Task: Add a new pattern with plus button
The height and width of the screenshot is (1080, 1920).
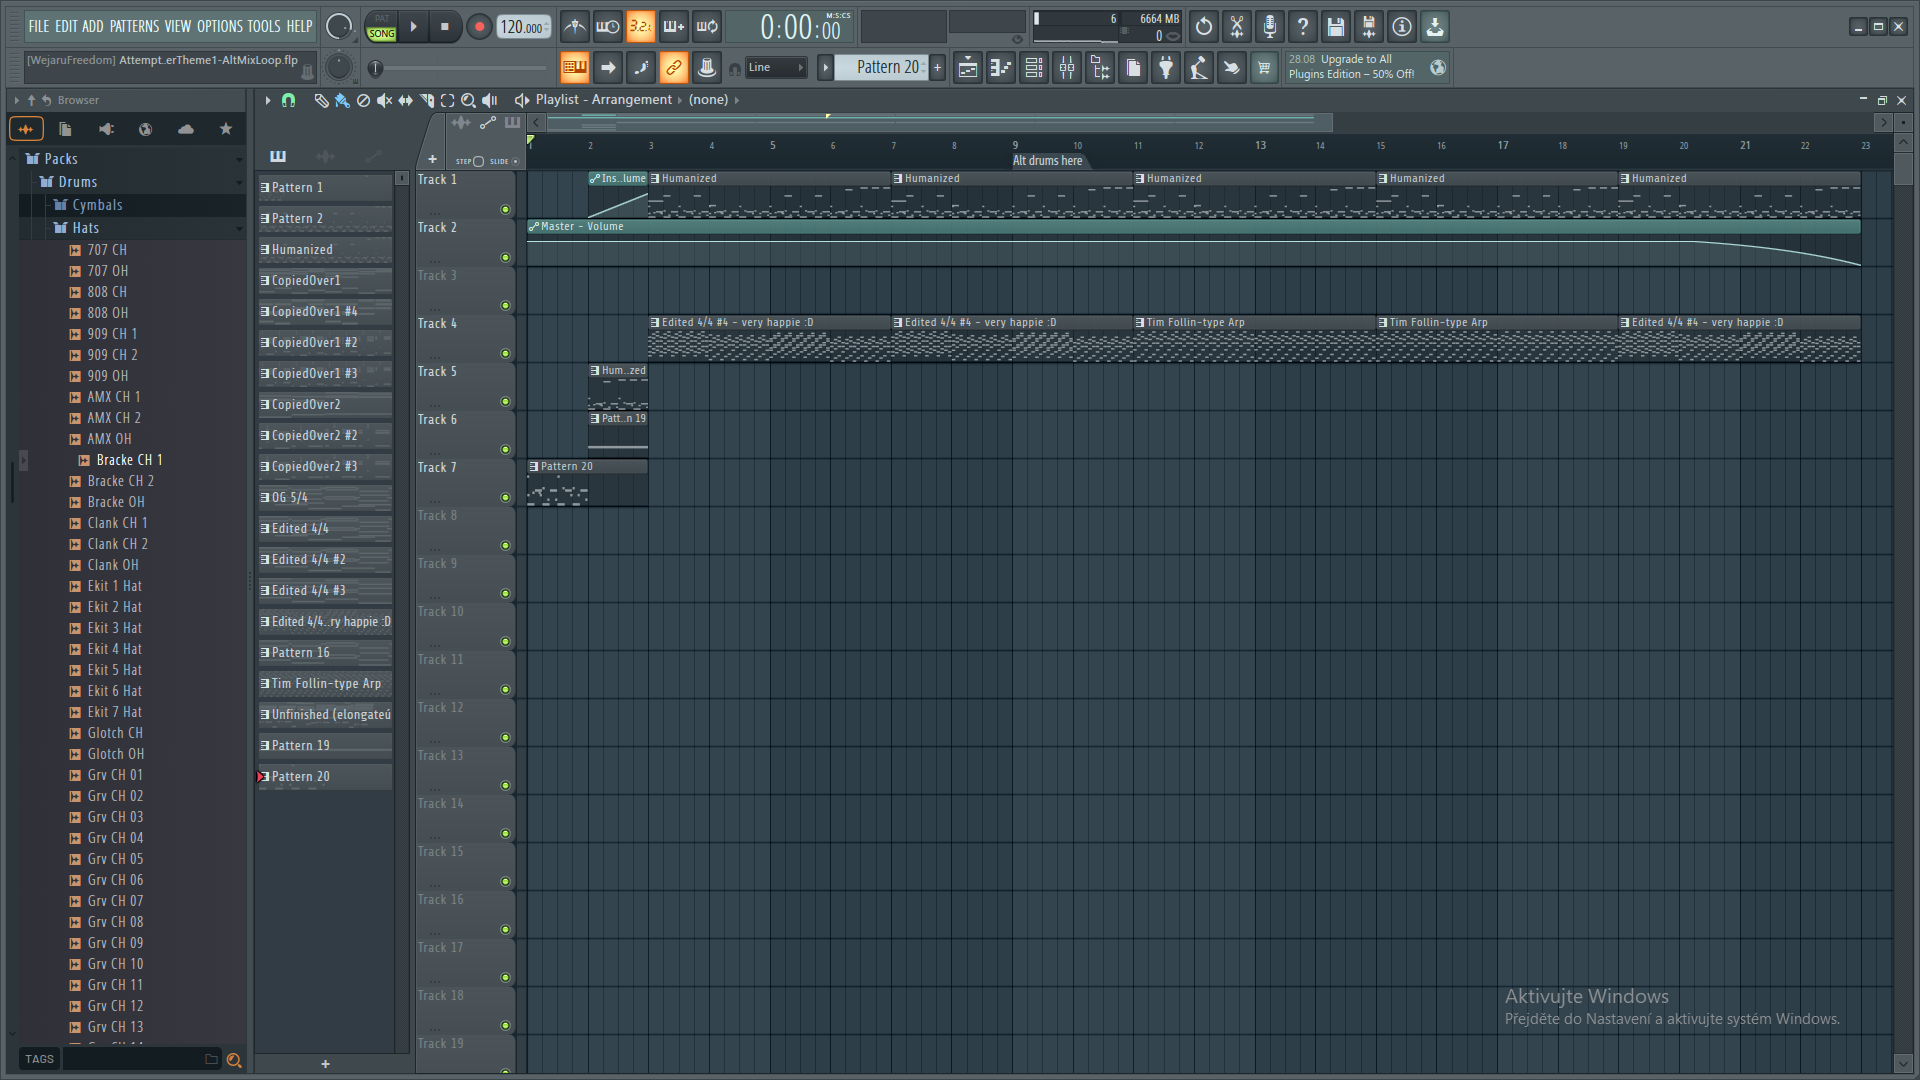Action: (938, 68)
